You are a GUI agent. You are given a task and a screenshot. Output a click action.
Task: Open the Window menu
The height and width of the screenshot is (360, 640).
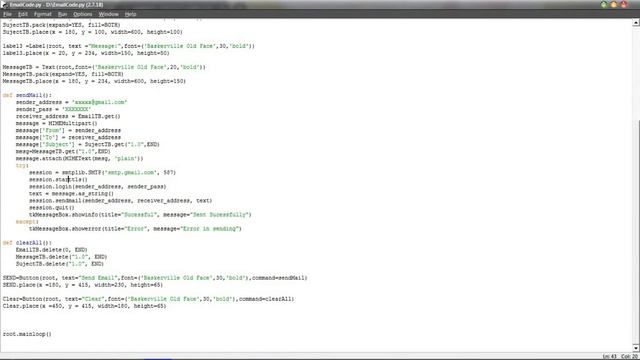[x=109, y=14]
